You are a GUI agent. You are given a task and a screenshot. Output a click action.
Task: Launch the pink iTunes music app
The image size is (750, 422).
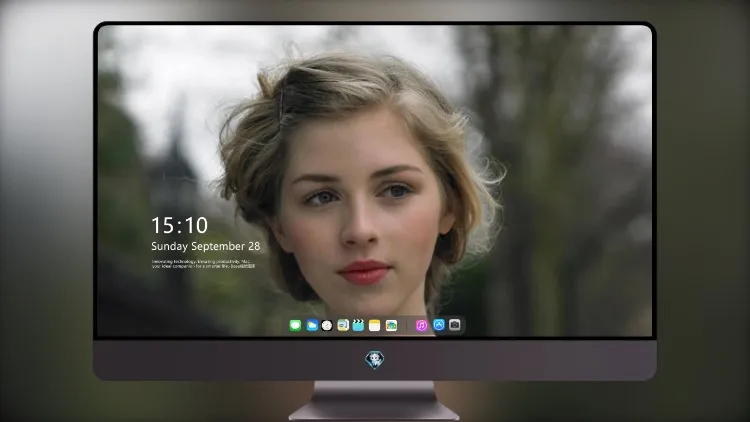[x=421, y=325]
